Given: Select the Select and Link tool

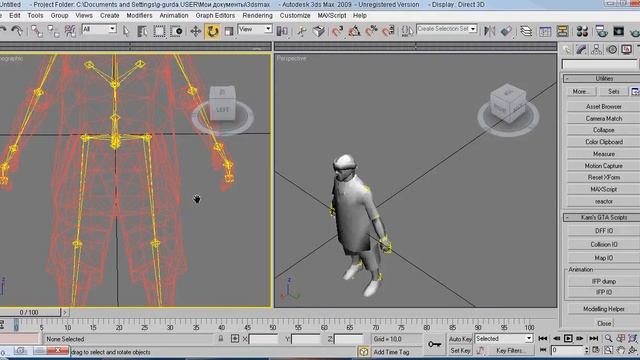Looking at the screenshot, I should point(37,31).
